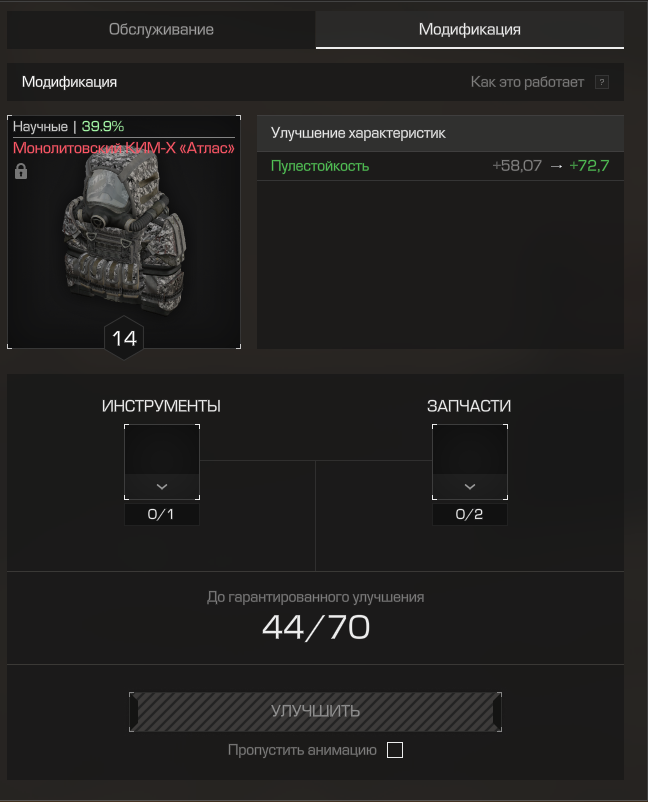Click the level 14 hexagon badge
The width and height of the screenshot is (648, 802).
pos(124,338)
